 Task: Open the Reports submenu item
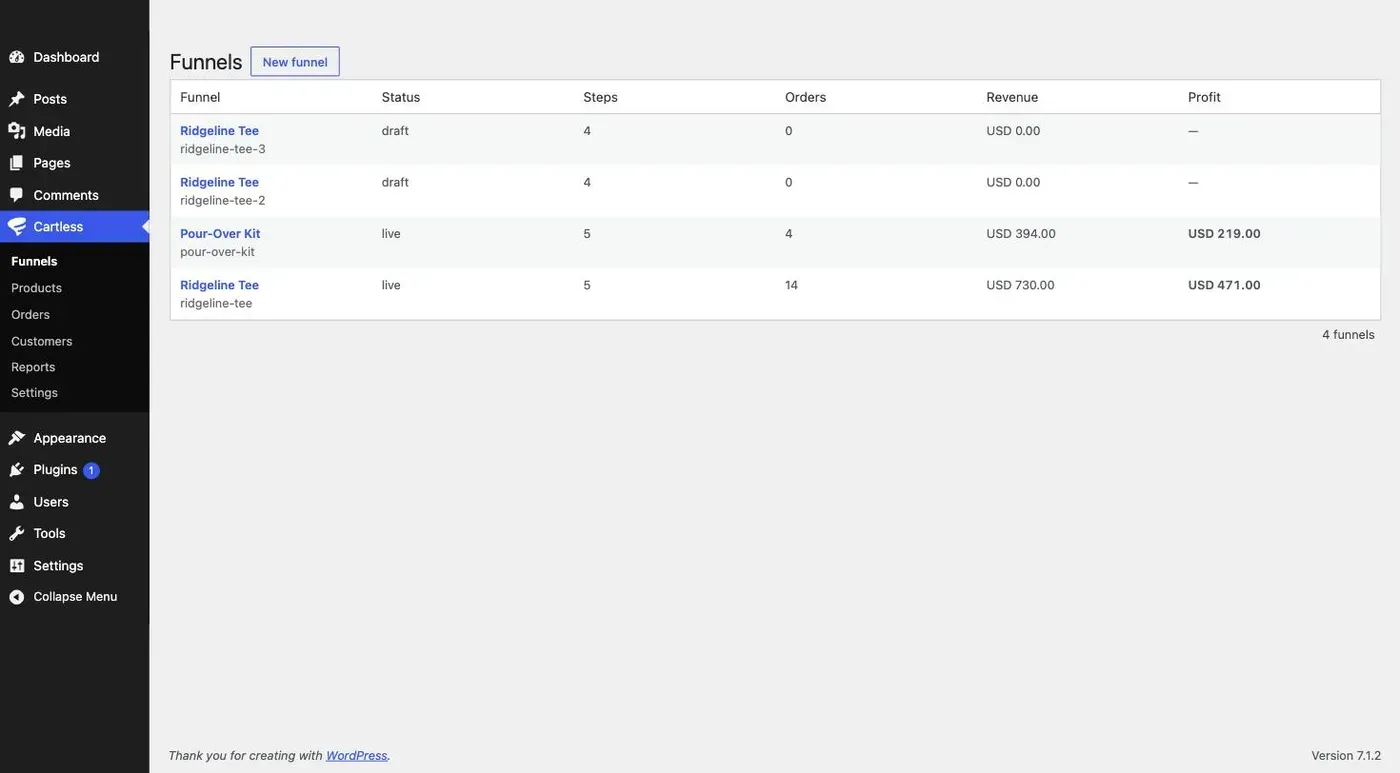[x=33, y=367]
